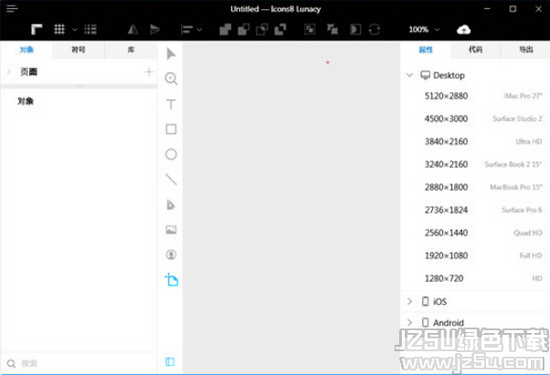Switch to the 导出 export tab
The image size is (550, 375).
click(x=526, y=50)
